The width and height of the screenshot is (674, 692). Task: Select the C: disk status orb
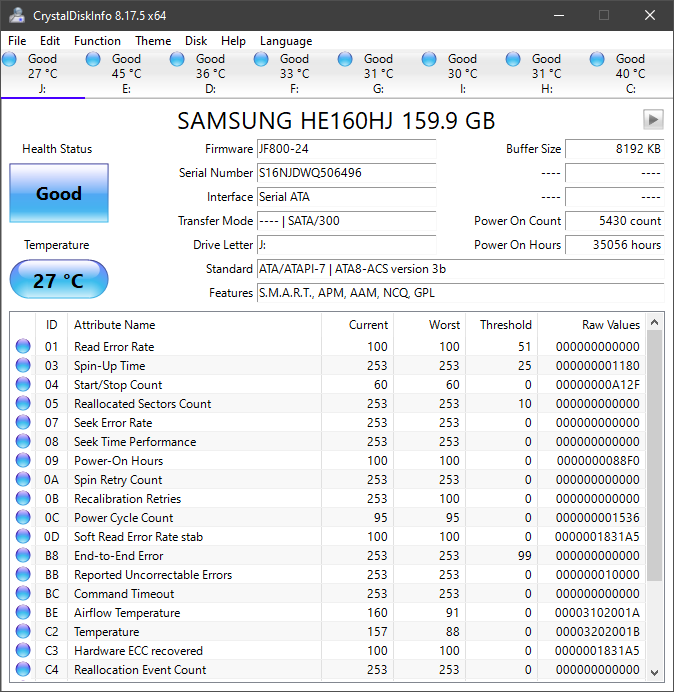click(597, 59)
